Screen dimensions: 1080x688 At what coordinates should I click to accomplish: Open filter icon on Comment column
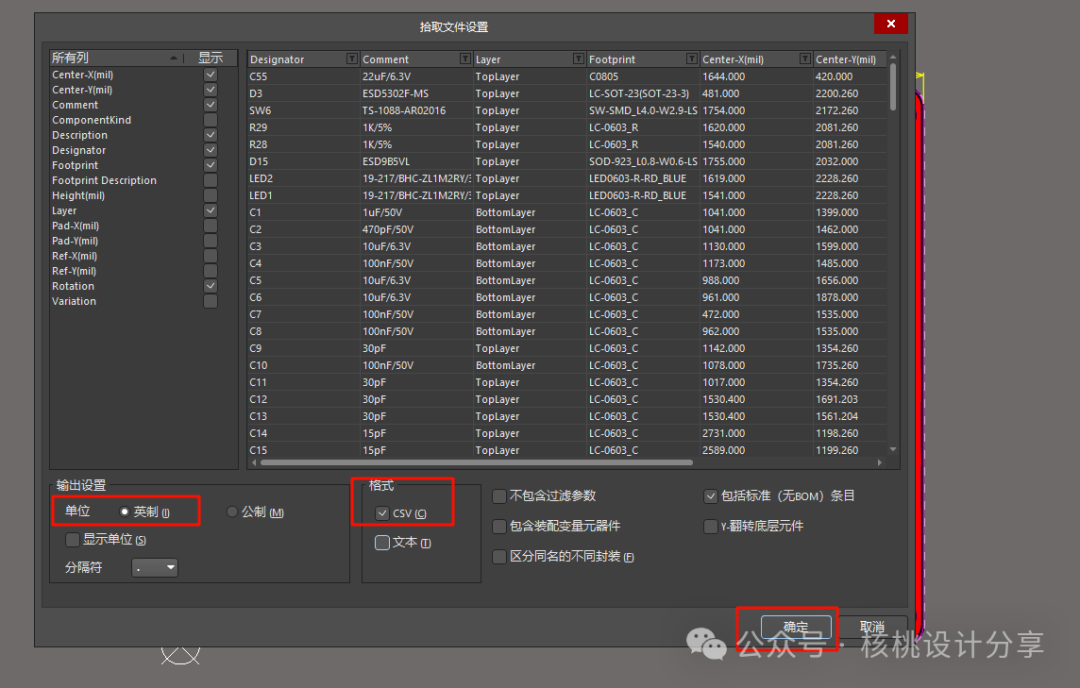(466, 59)
